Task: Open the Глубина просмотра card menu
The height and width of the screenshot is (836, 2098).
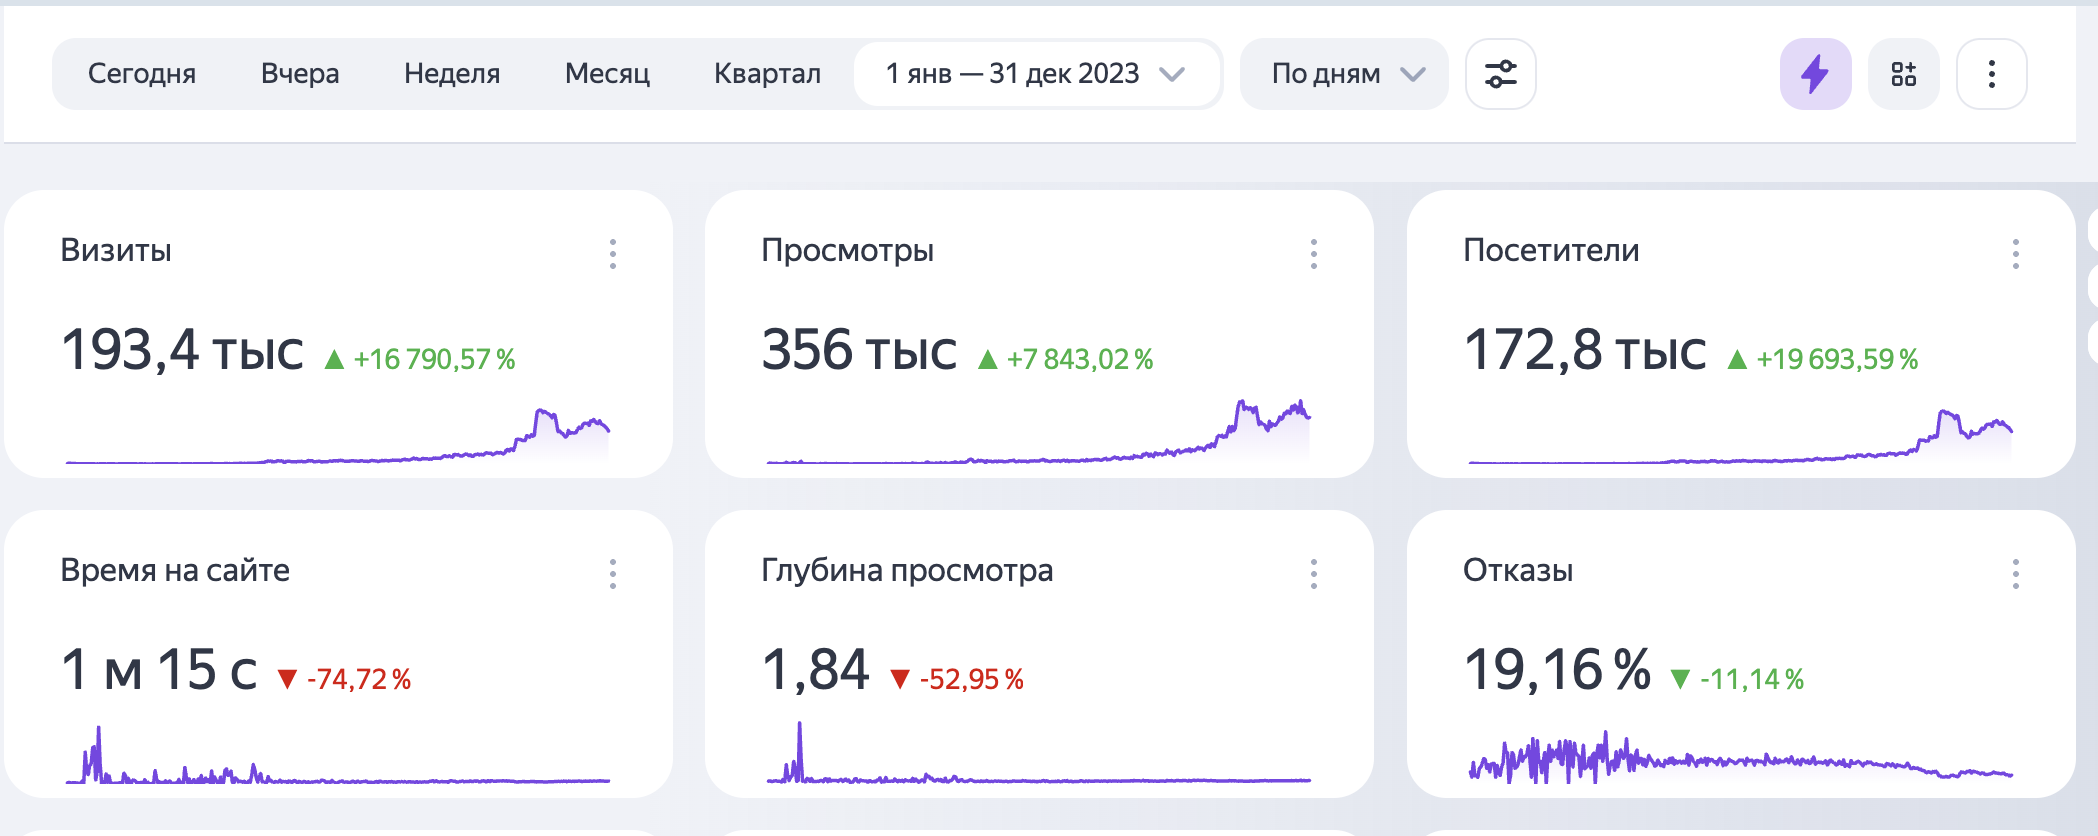Action: click(1314, 574)
